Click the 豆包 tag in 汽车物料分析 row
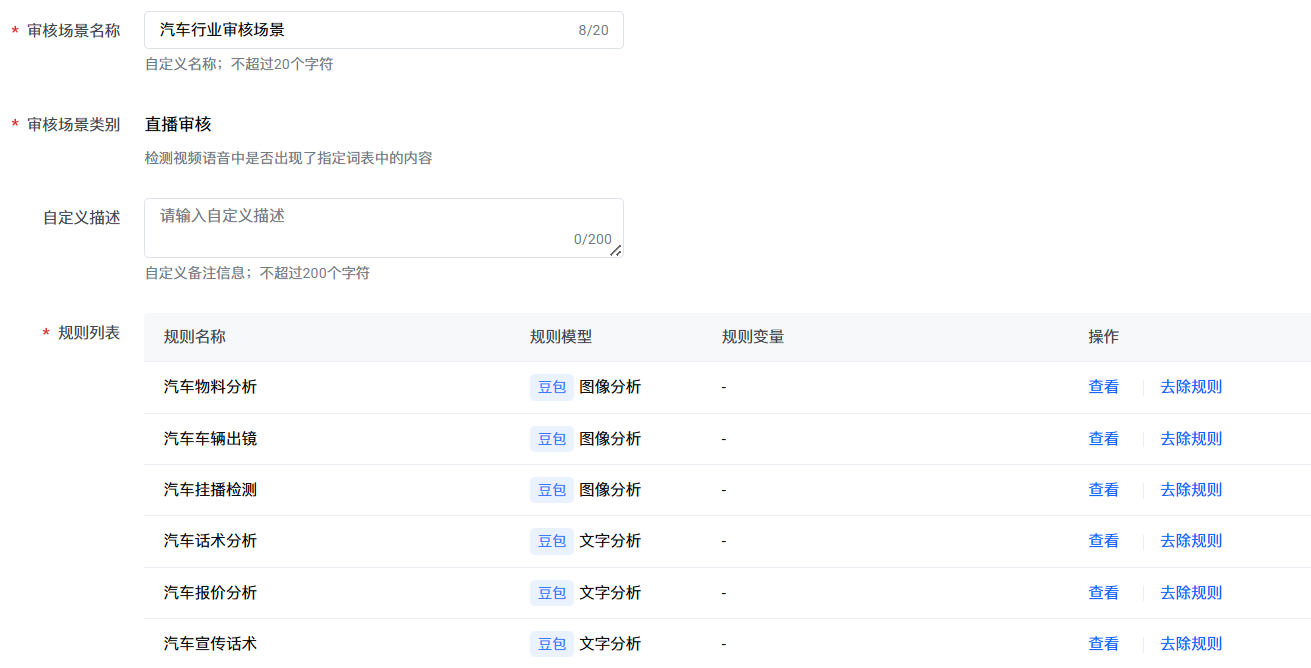Image resolution: width=1311 pixels, height=668 pixels. (x=552, y=387)
